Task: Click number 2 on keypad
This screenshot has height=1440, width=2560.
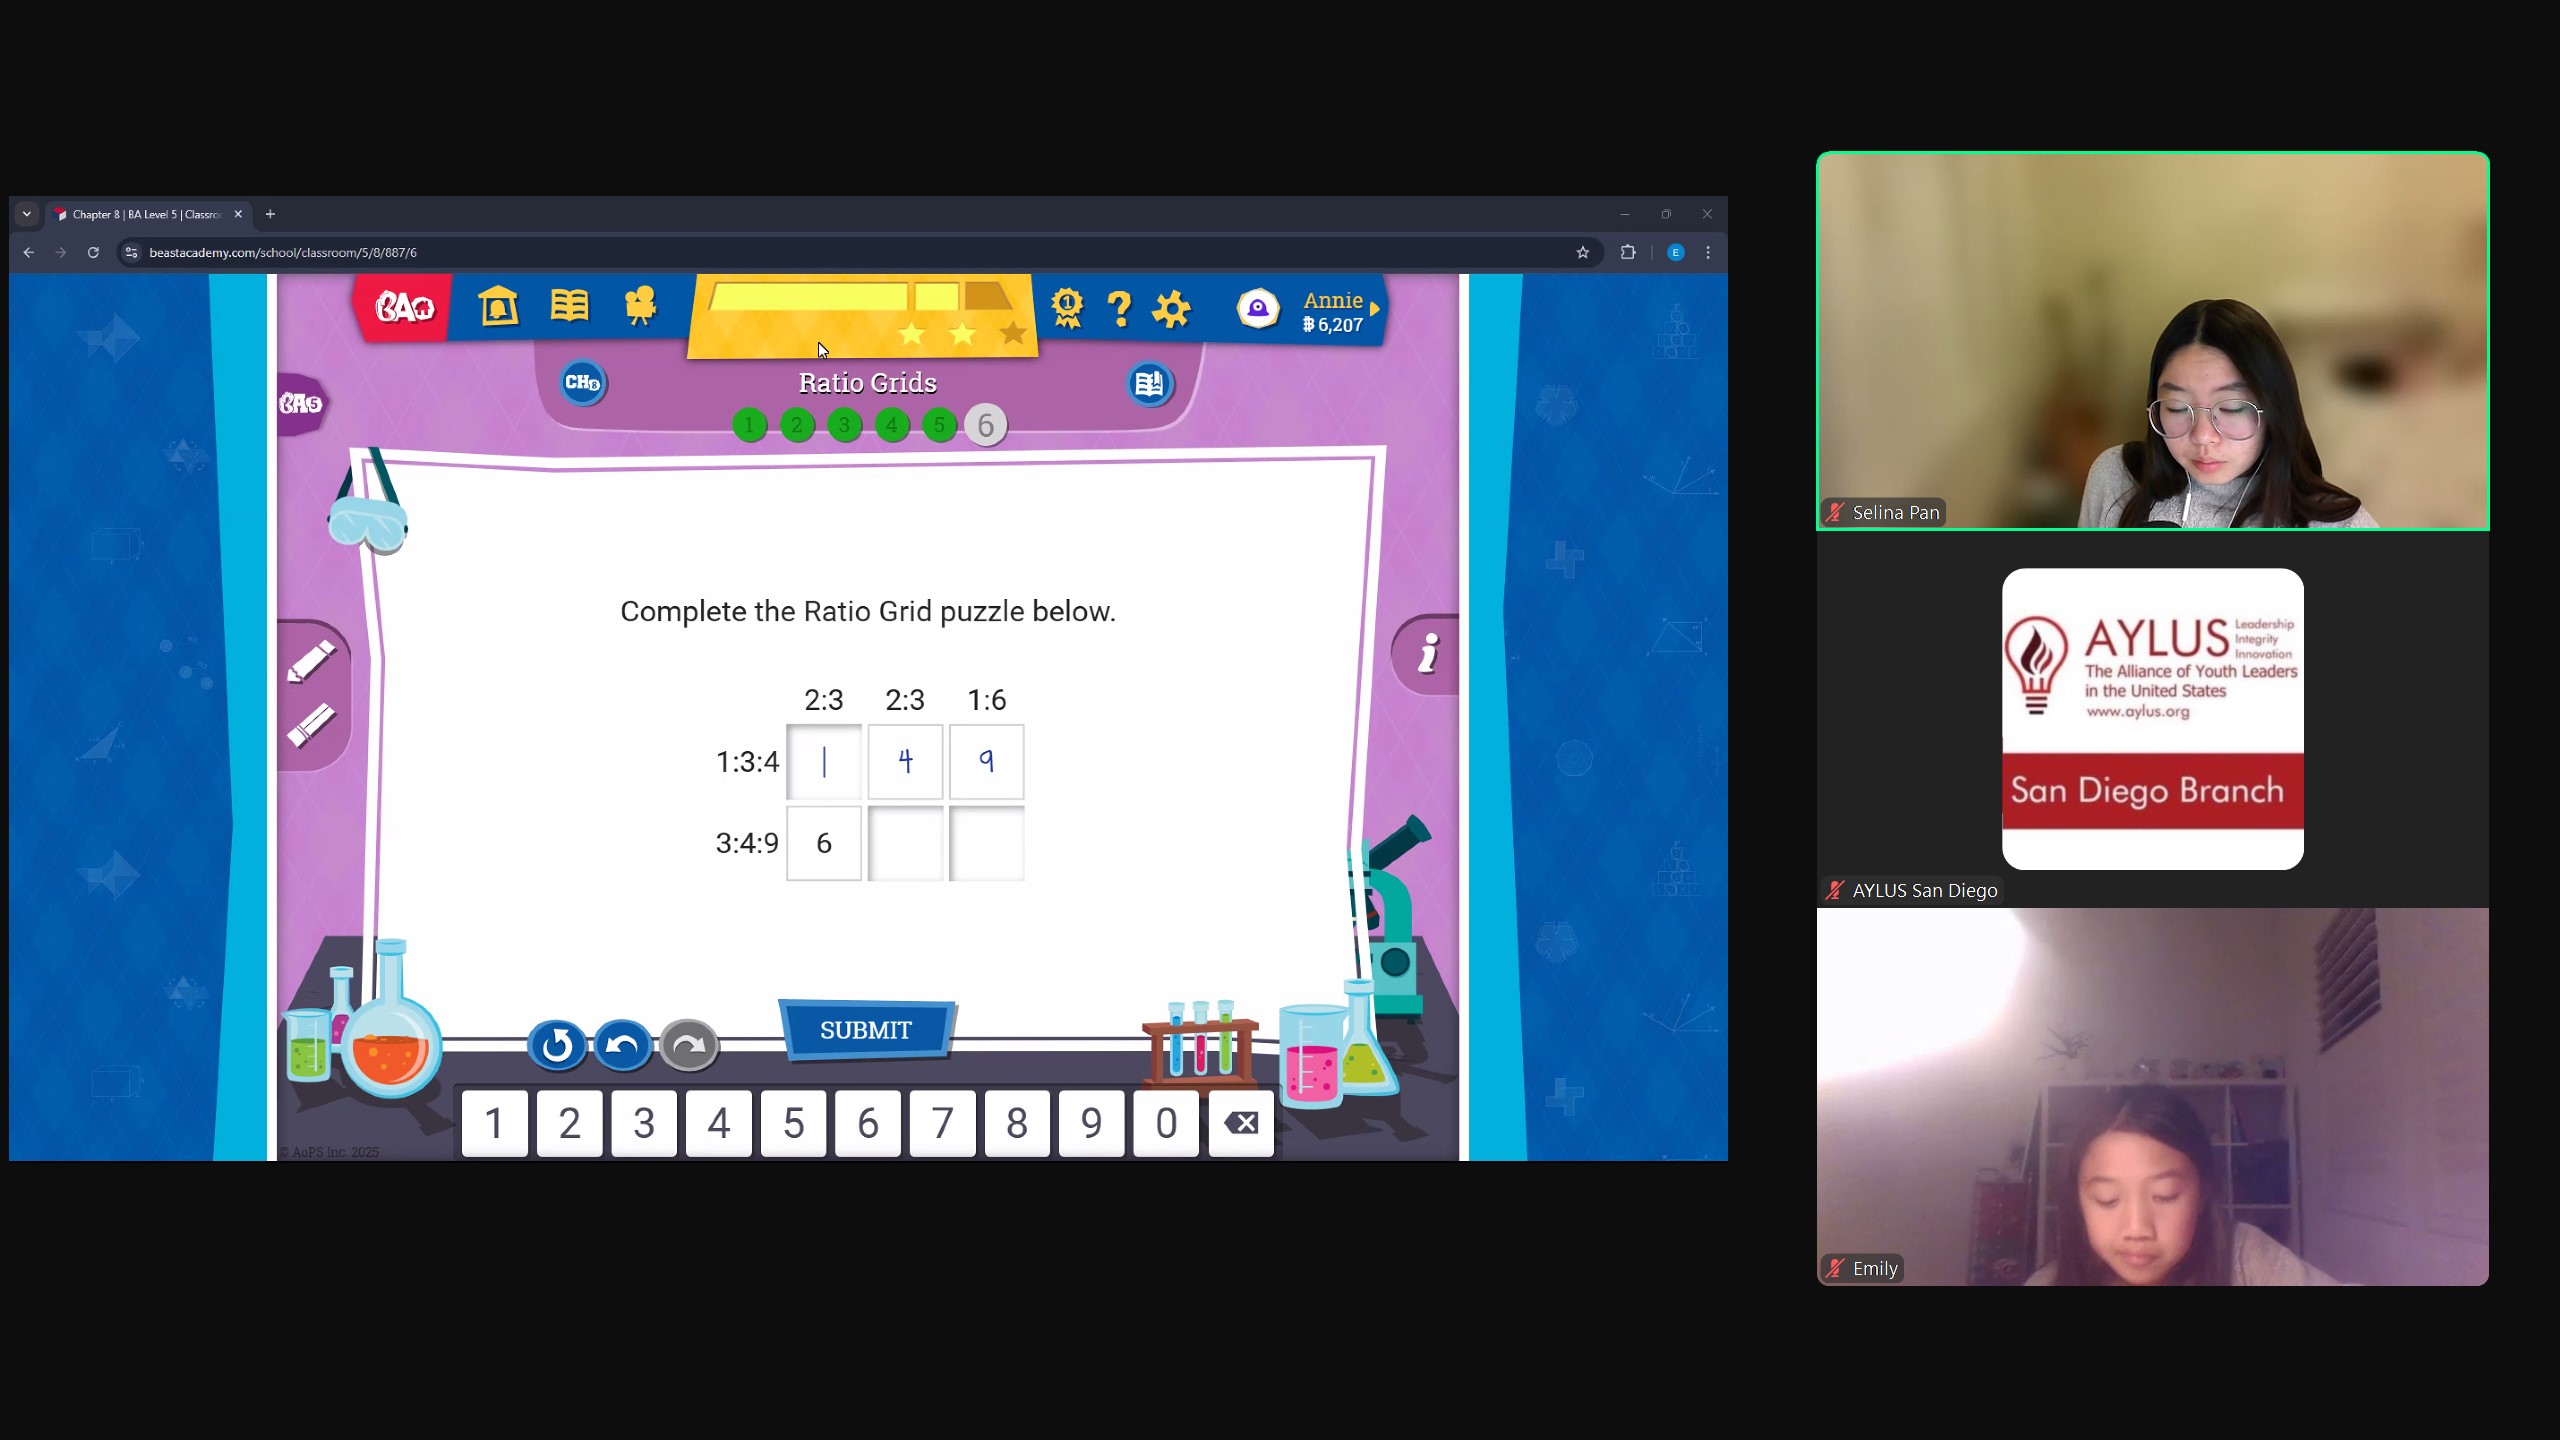Action: click(x=570, y=1123)
